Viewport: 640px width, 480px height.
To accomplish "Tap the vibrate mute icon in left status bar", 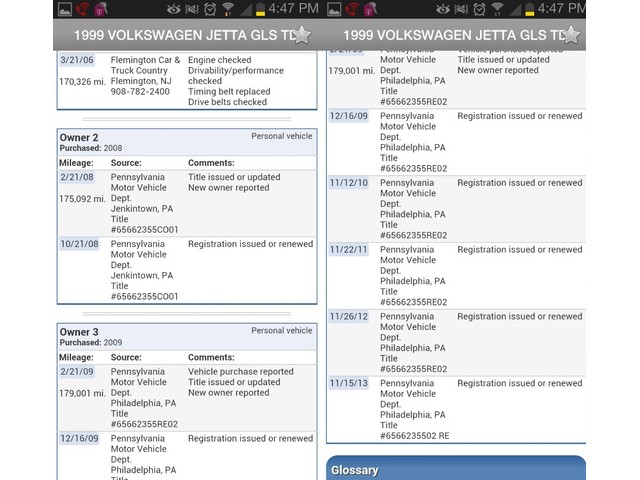I will pos(192,9).
